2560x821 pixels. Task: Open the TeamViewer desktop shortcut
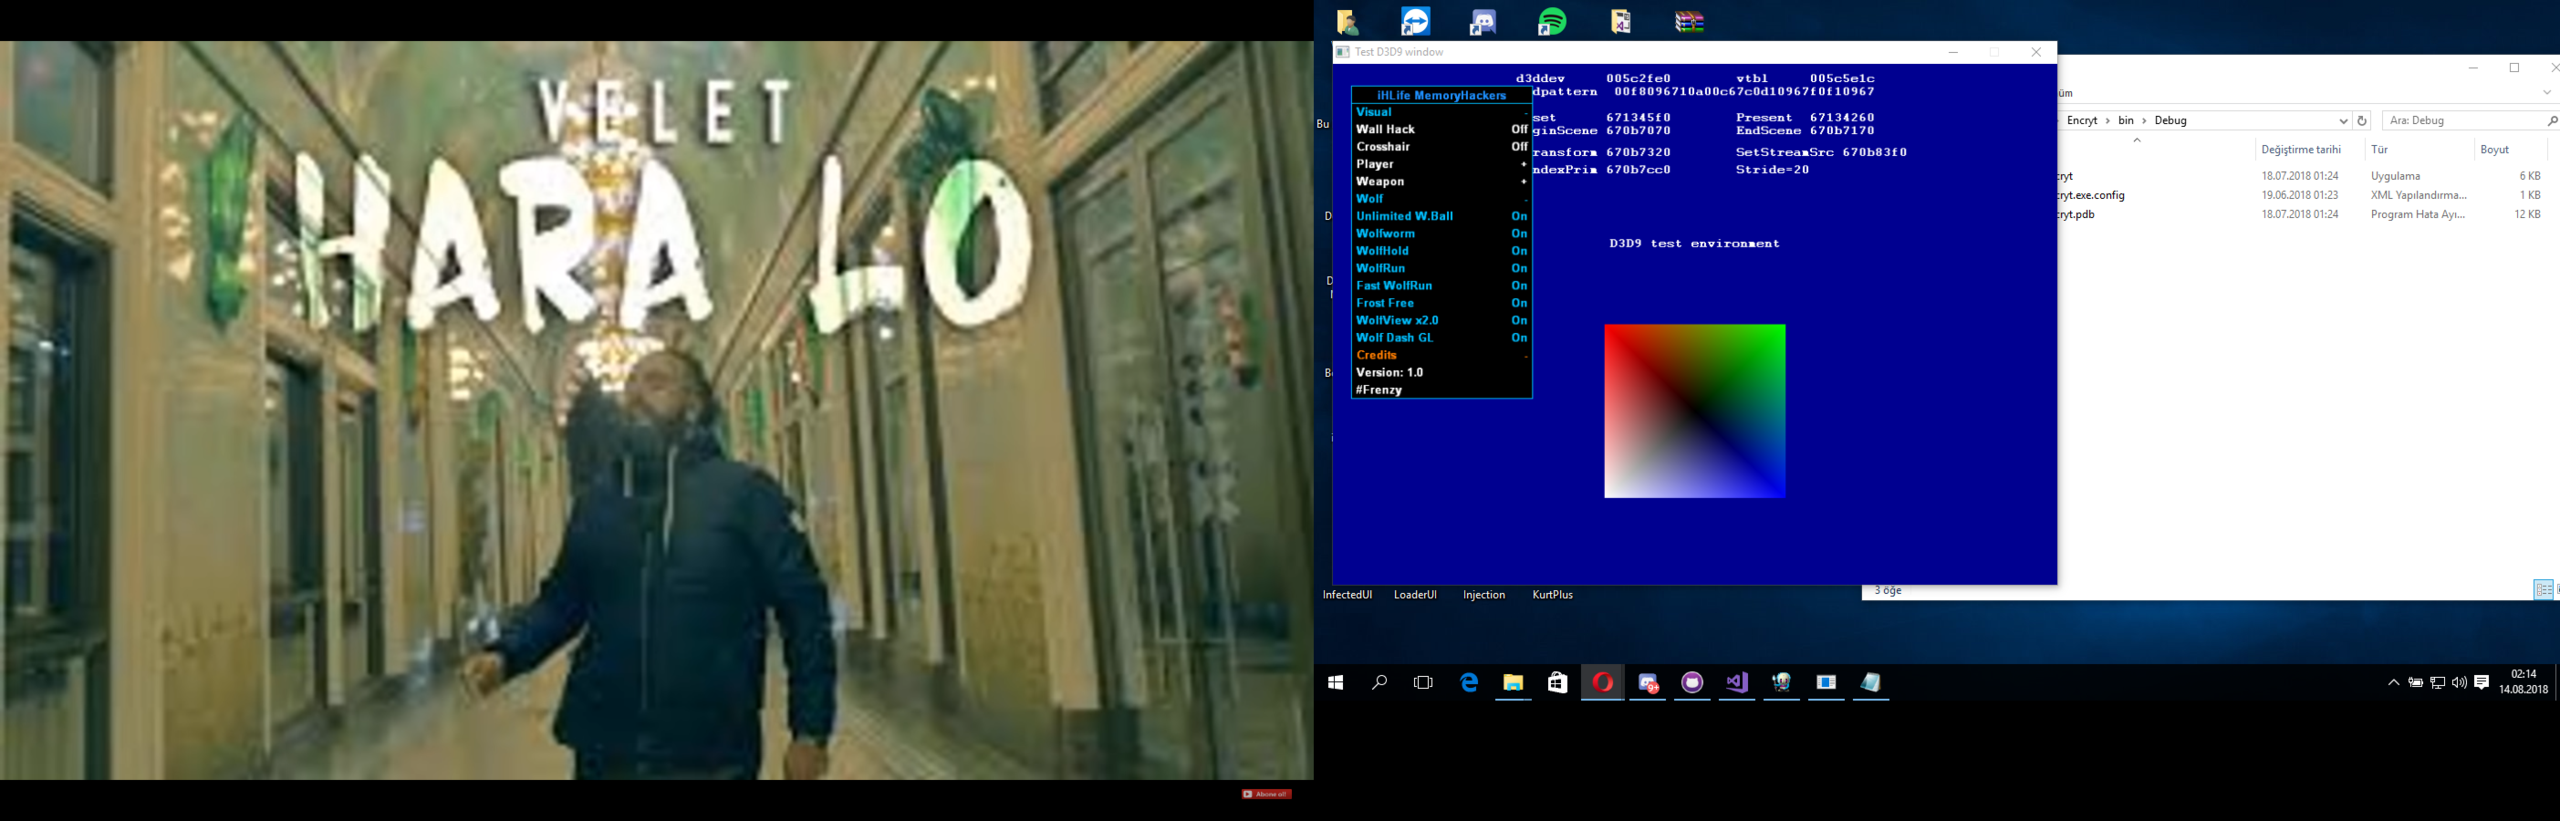(x=1415, y=21)
